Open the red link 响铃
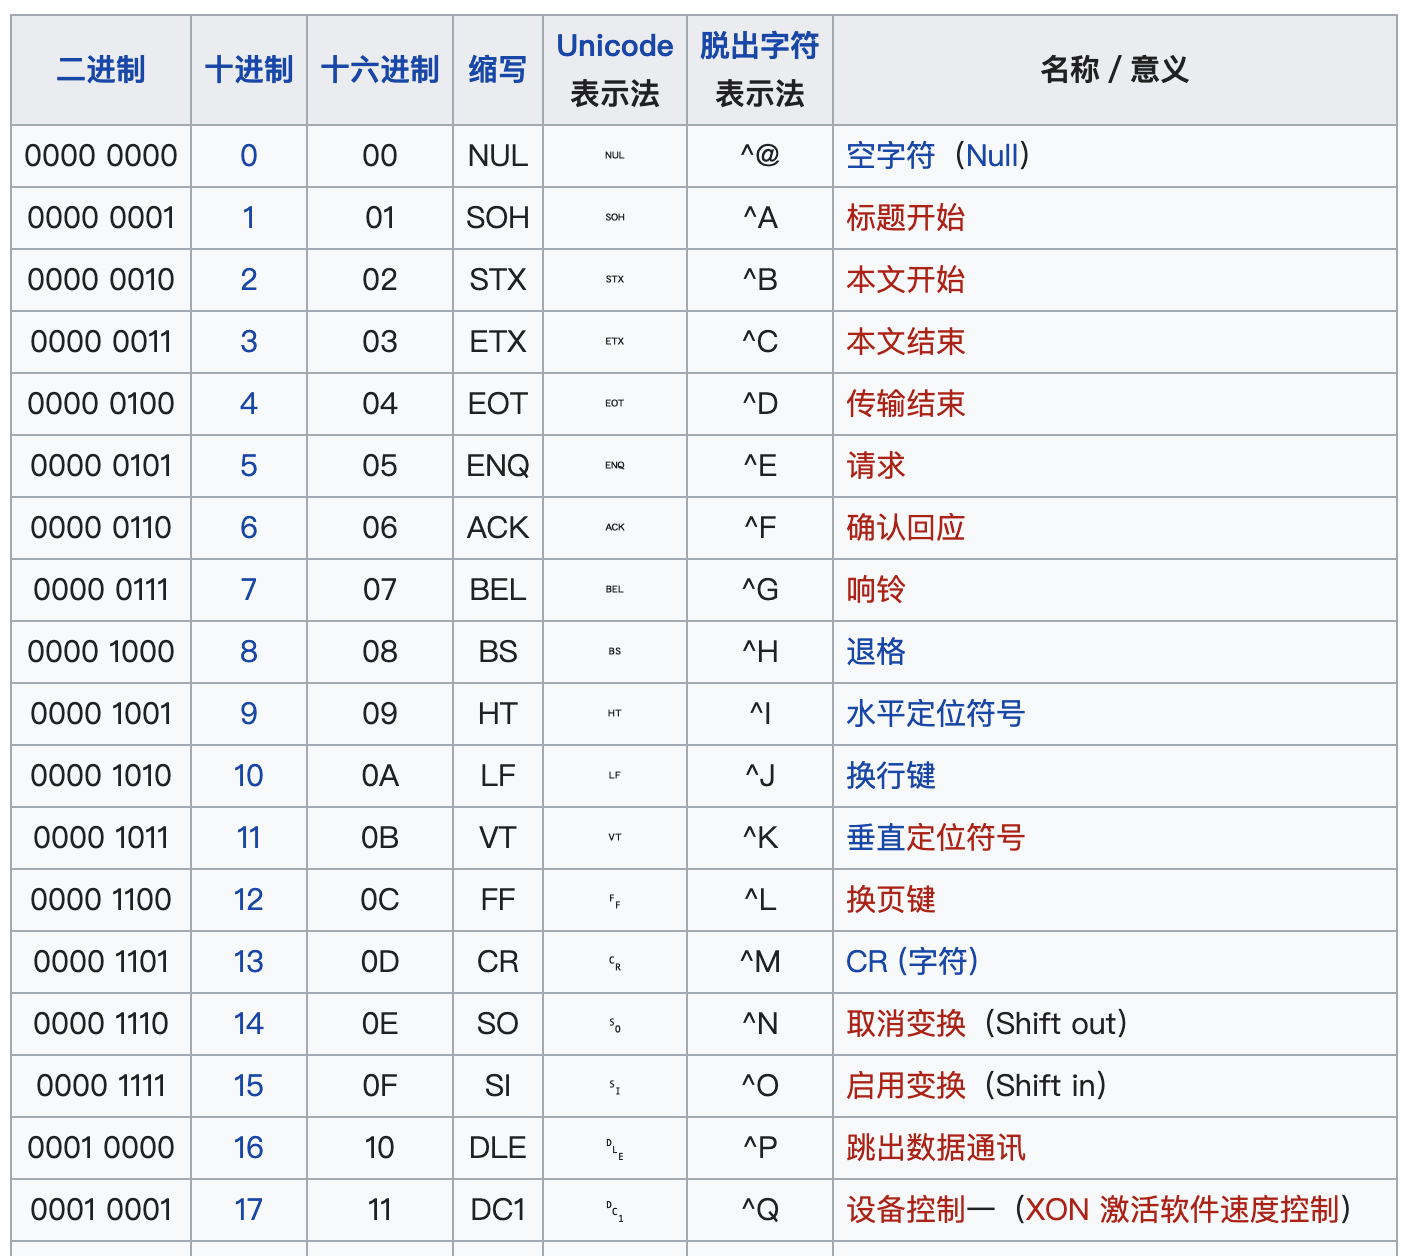This screenshot has width=1410, height=1256. point(876,590)
